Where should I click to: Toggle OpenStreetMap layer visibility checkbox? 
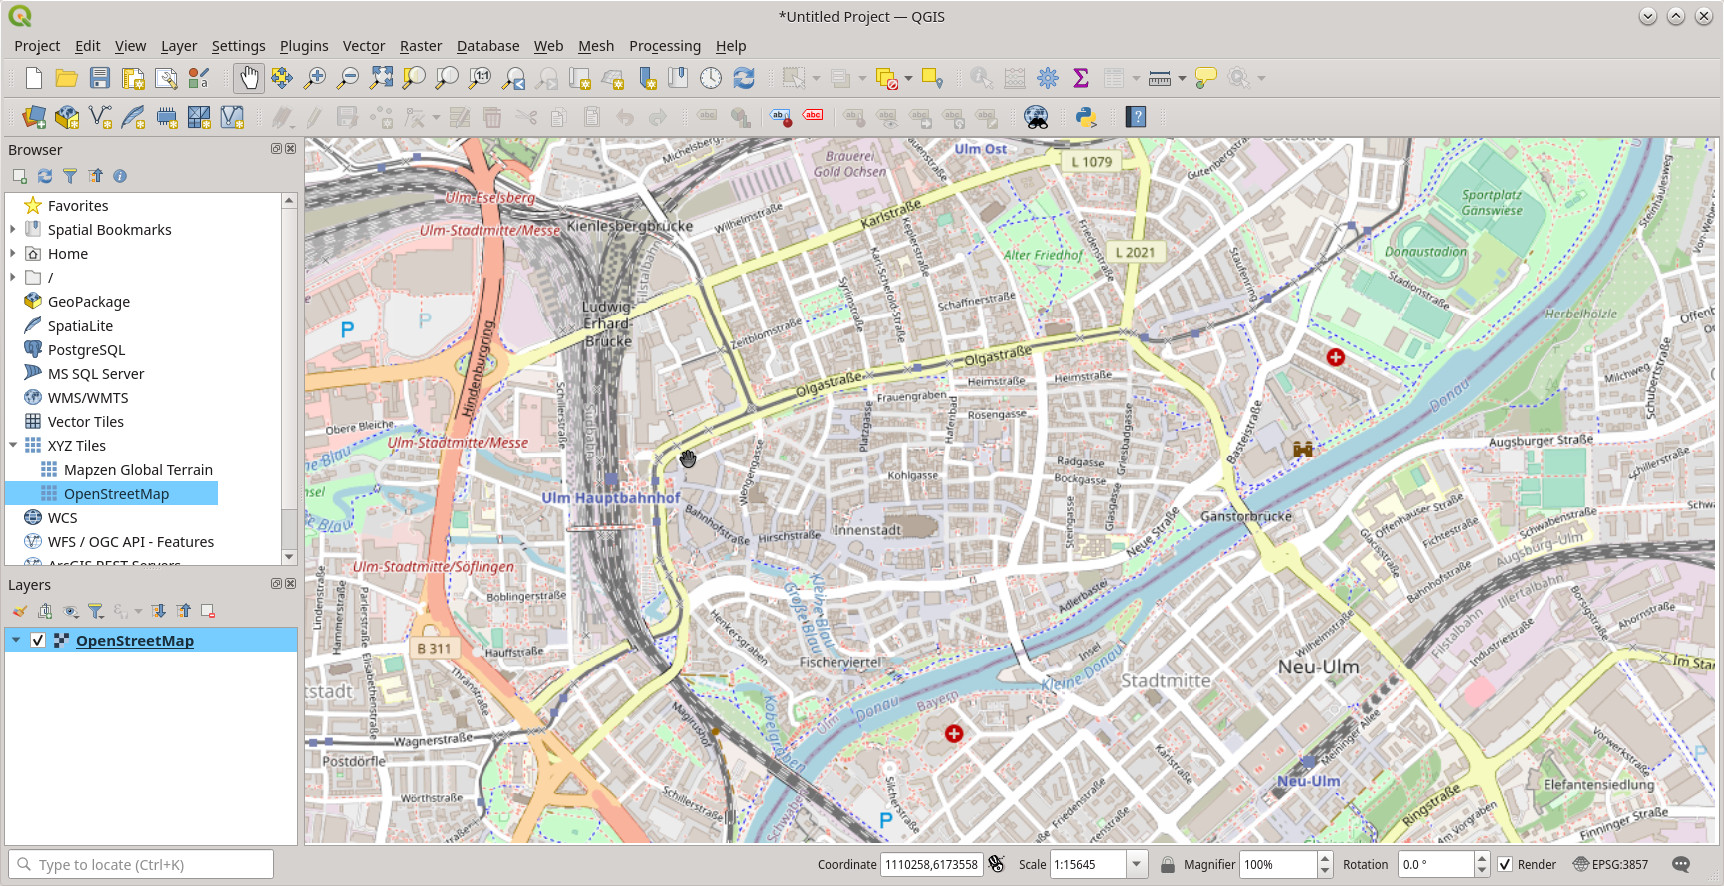[38, 640]
